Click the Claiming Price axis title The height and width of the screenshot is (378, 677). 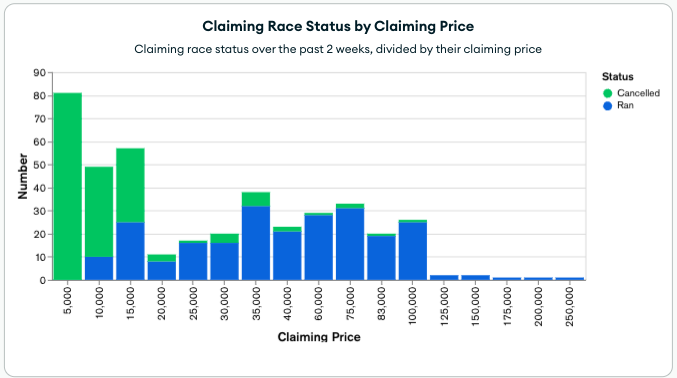coord(319,337)
